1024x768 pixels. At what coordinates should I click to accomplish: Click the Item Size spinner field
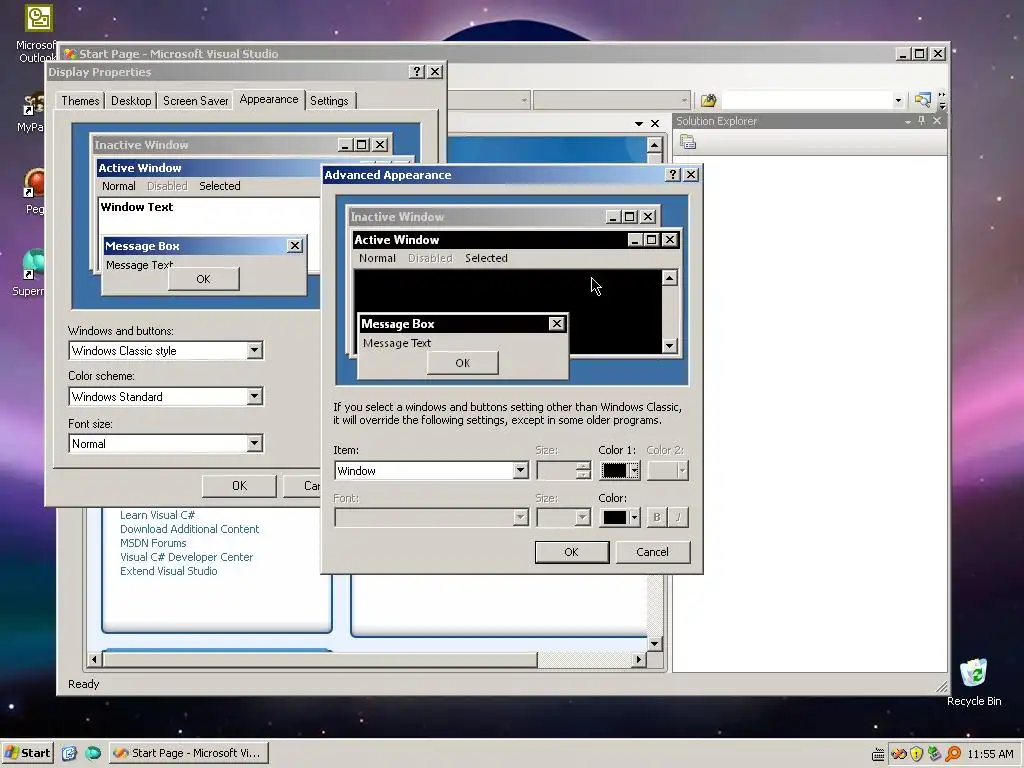coord(563,470)
